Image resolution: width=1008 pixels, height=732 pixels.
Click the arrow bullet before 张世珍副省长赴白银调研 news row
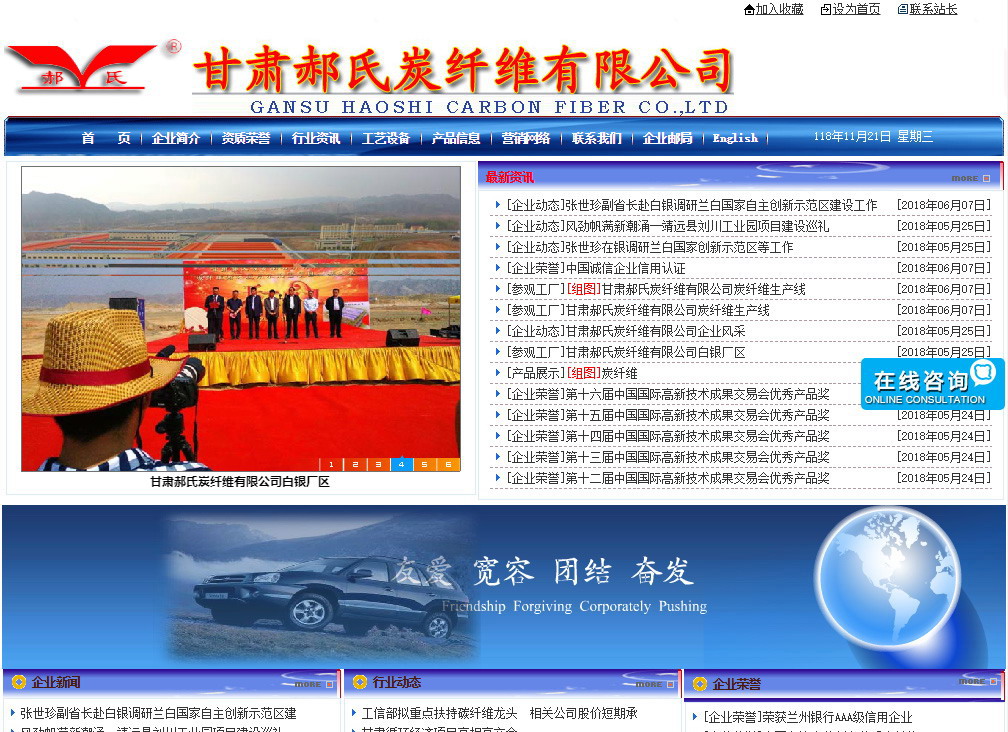pos(498,205)
